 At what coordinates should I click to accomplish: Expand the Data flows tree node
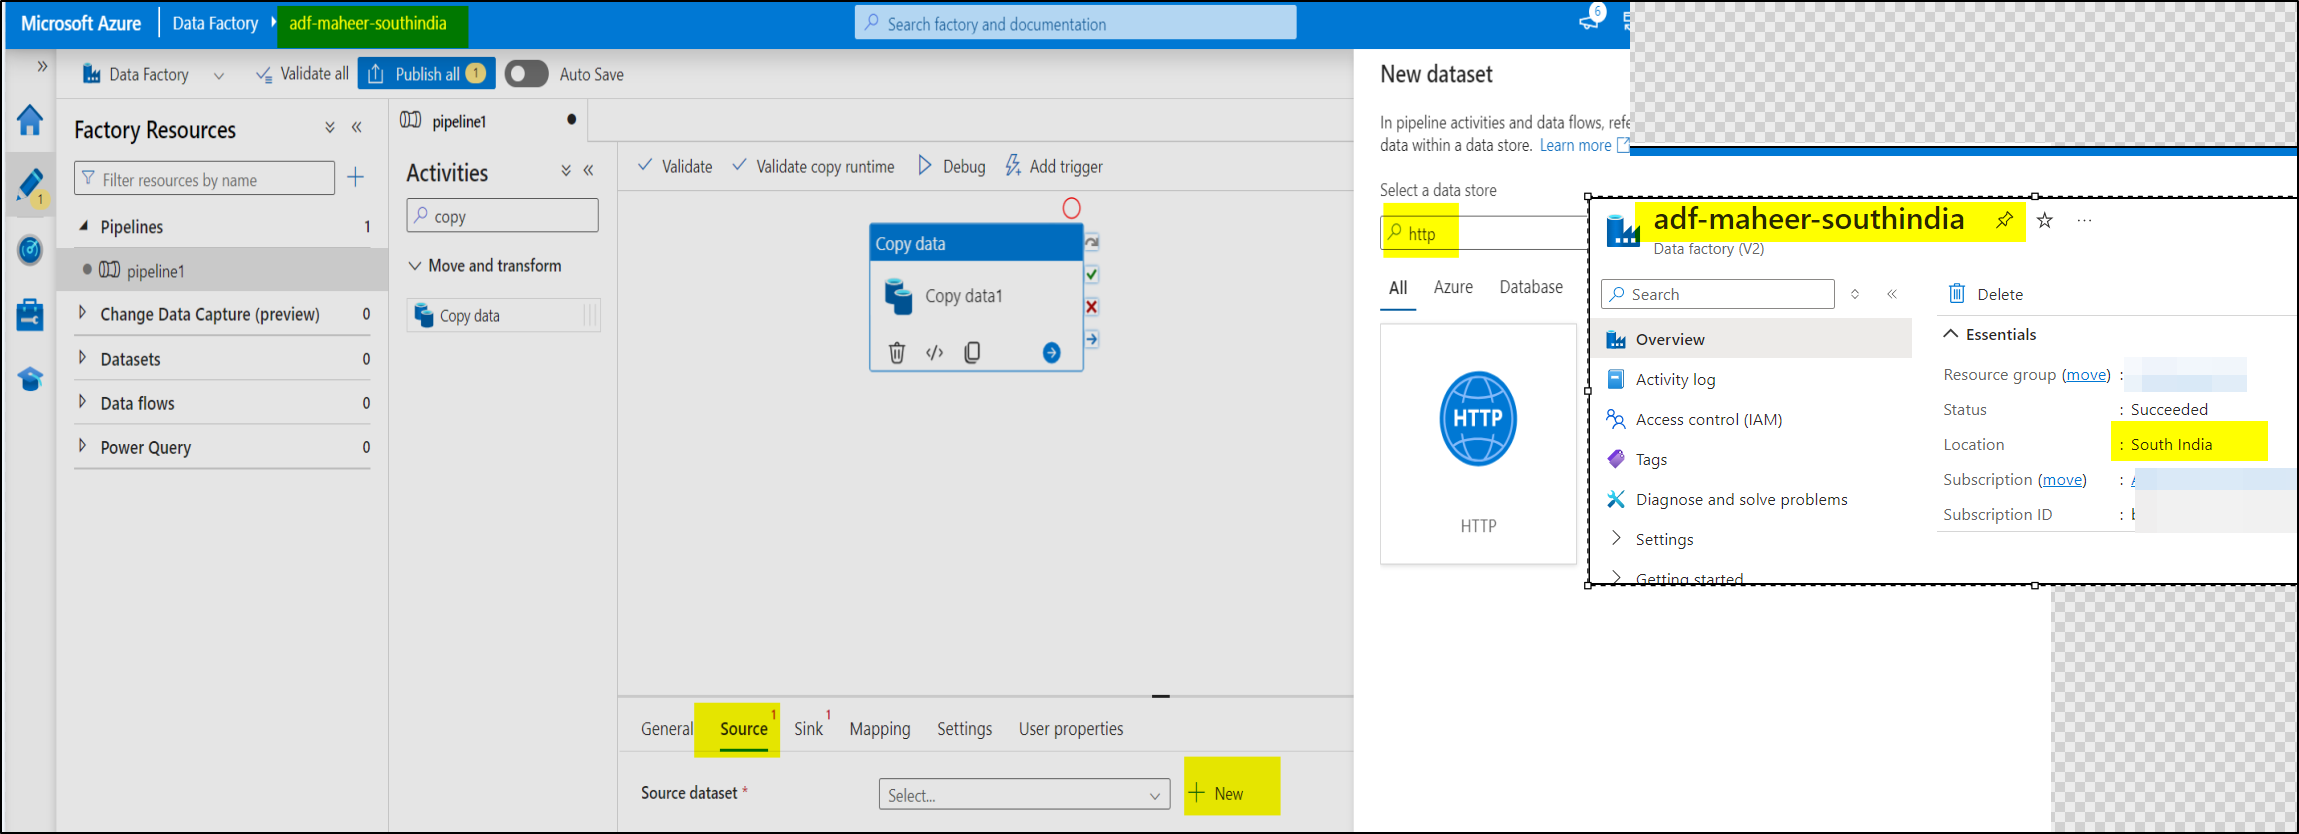pyautogui.click(x=82, y=402)
